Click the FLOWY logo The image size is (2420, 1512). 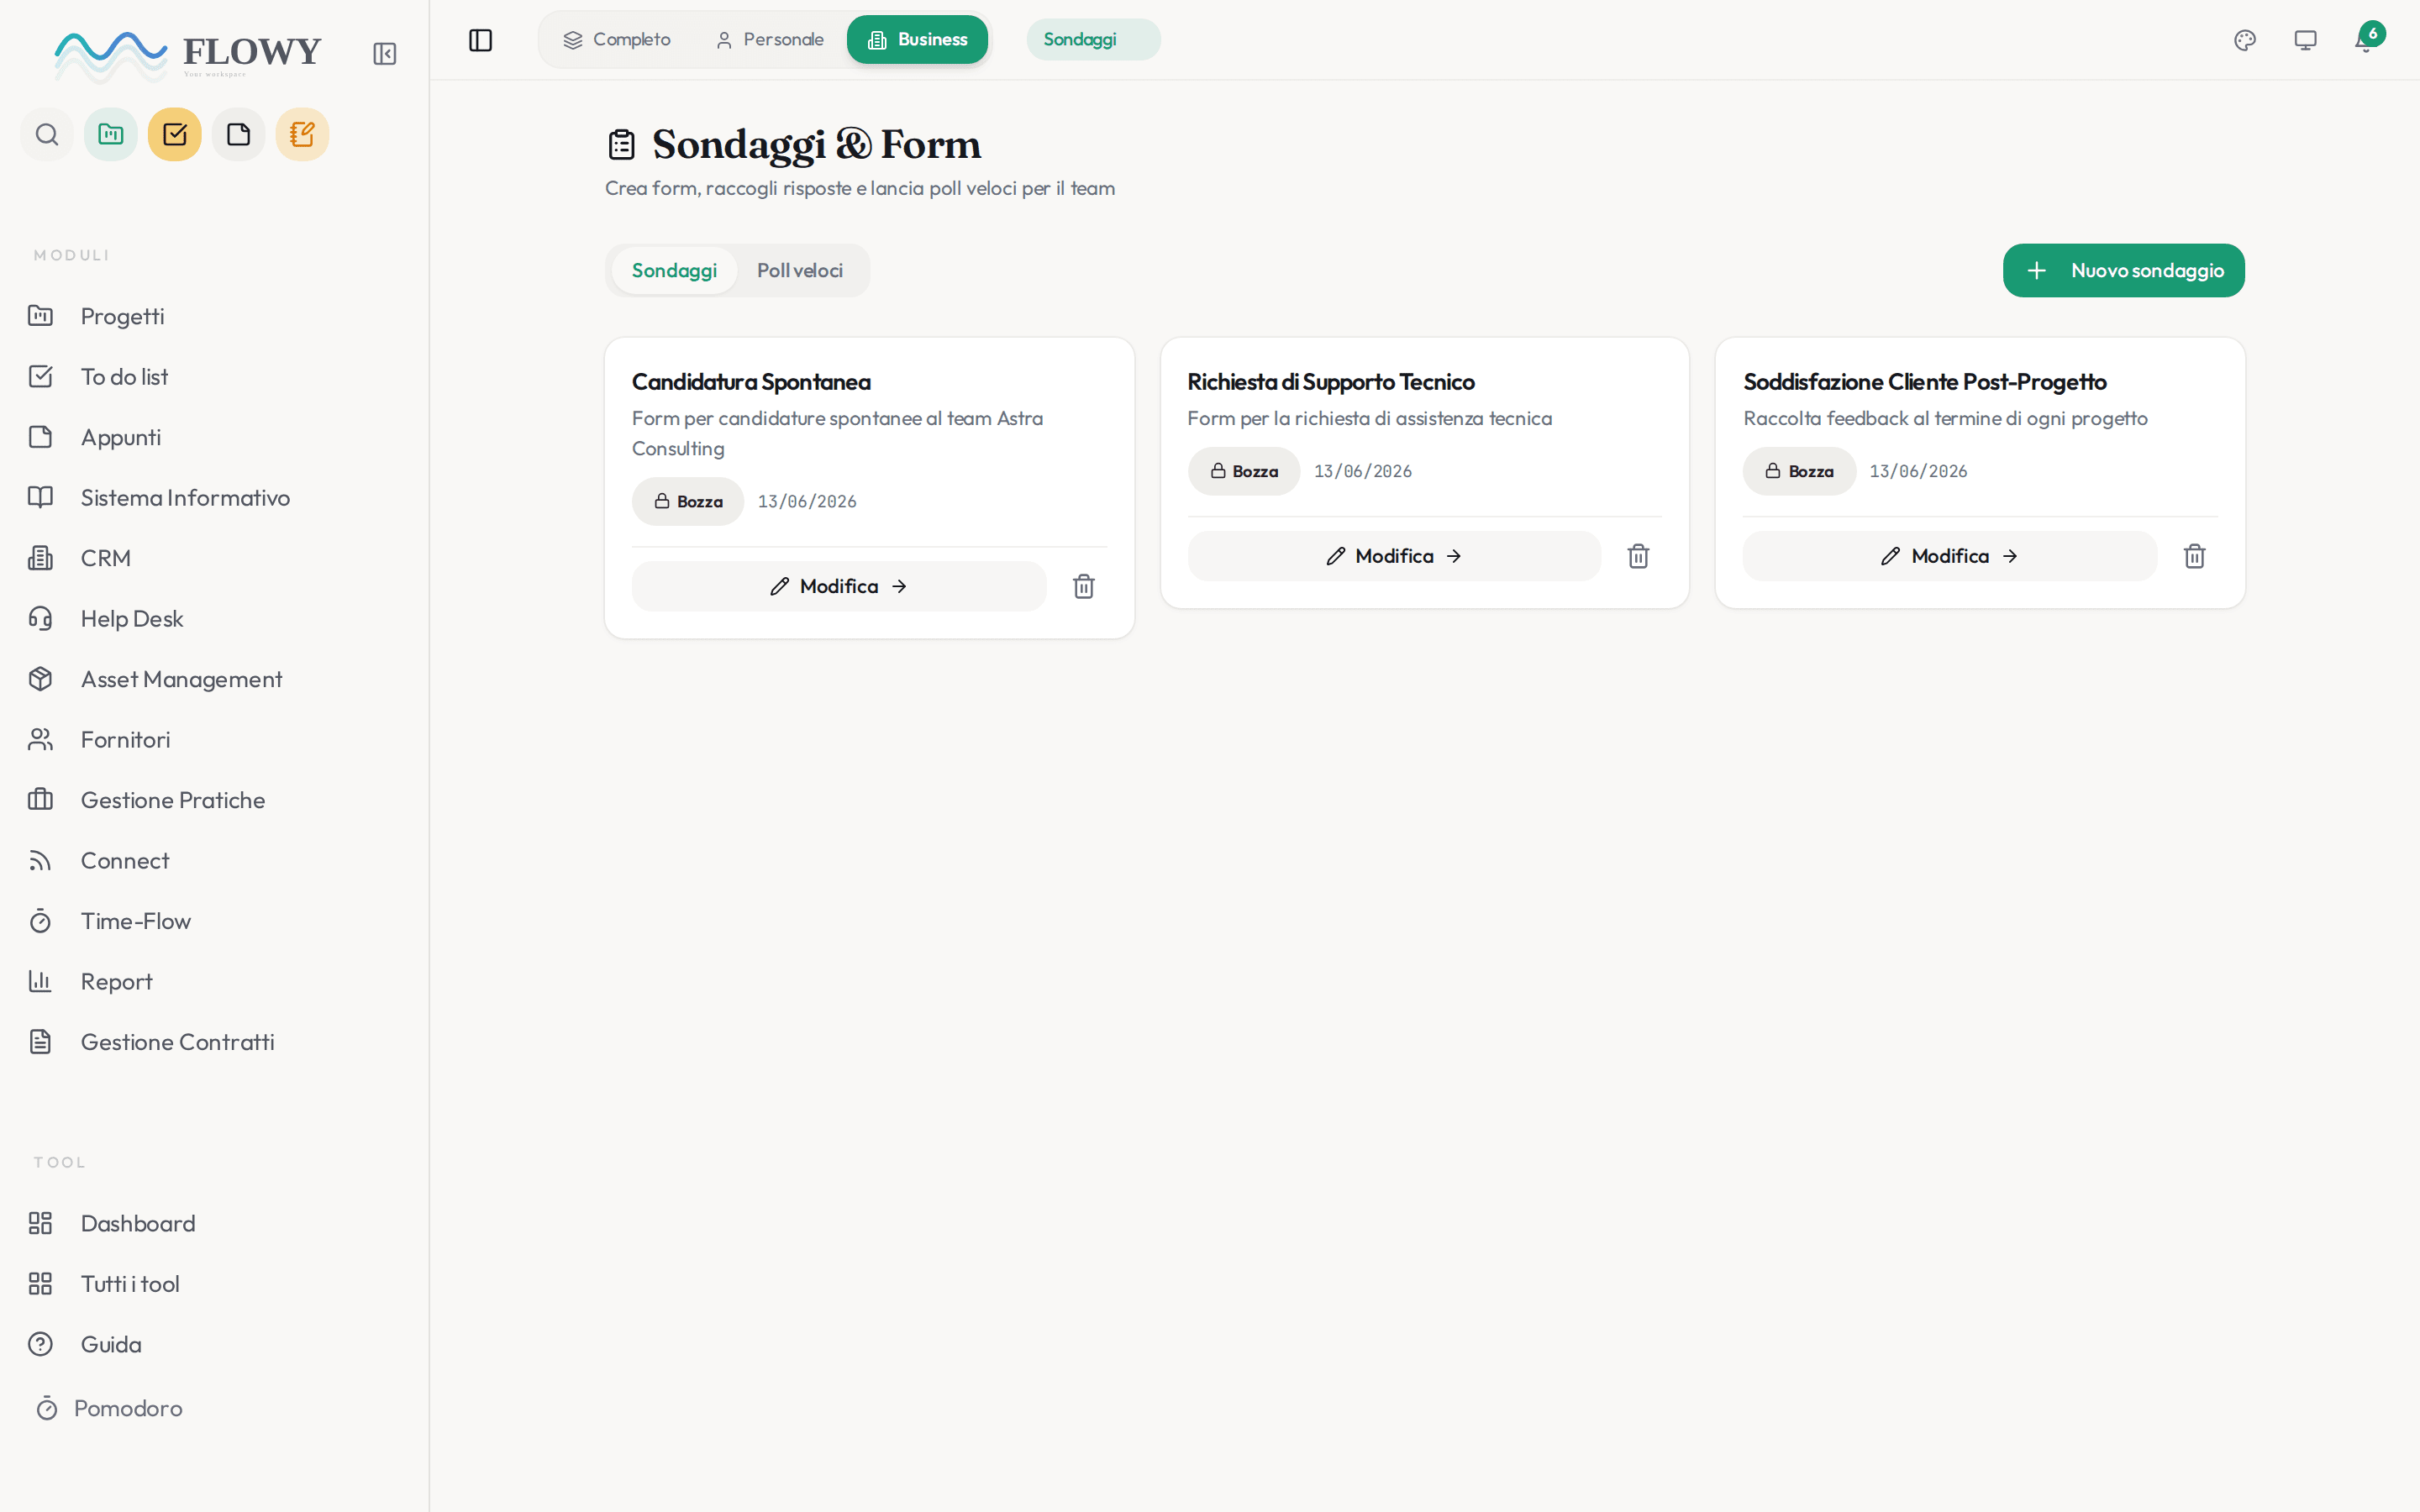(x=187, y=55)
